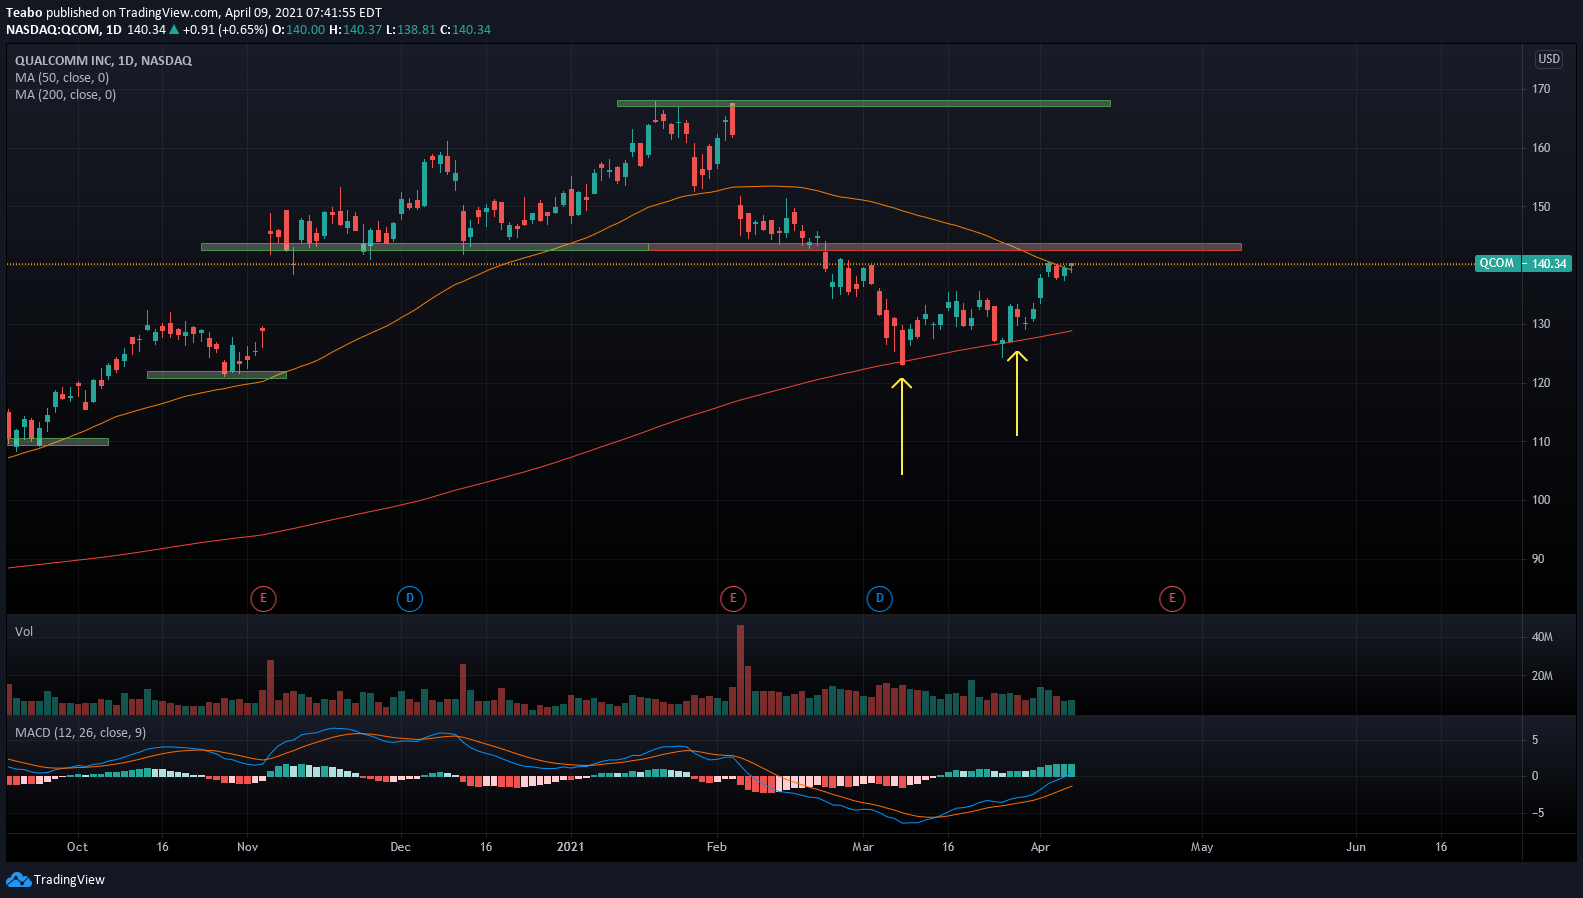Select the MA (50, close, 0) indicator legend
Viewport: 1583px width, 898px height.
pos(62,78)
